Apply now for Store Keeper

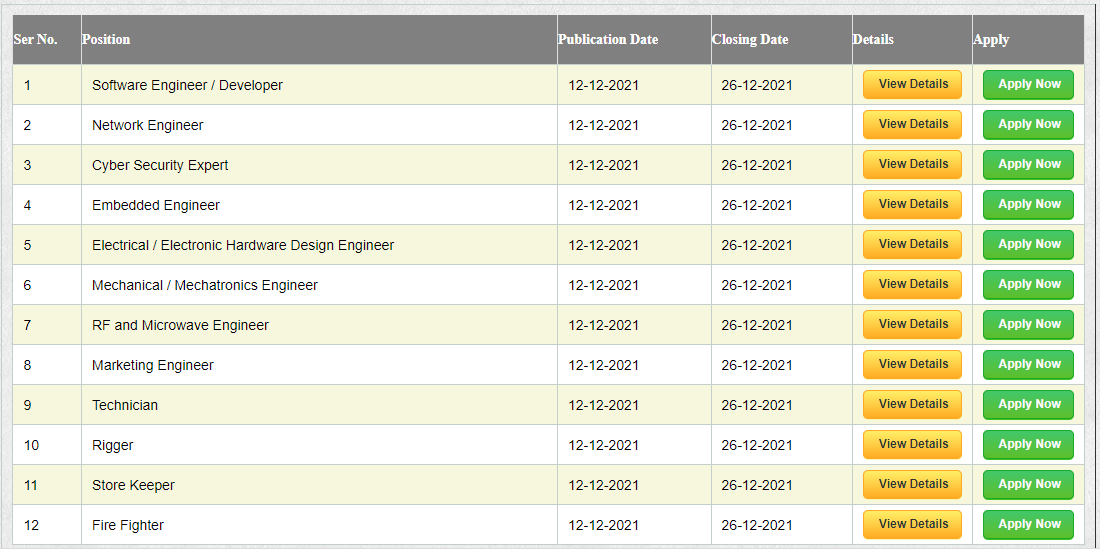(1028, 484)
